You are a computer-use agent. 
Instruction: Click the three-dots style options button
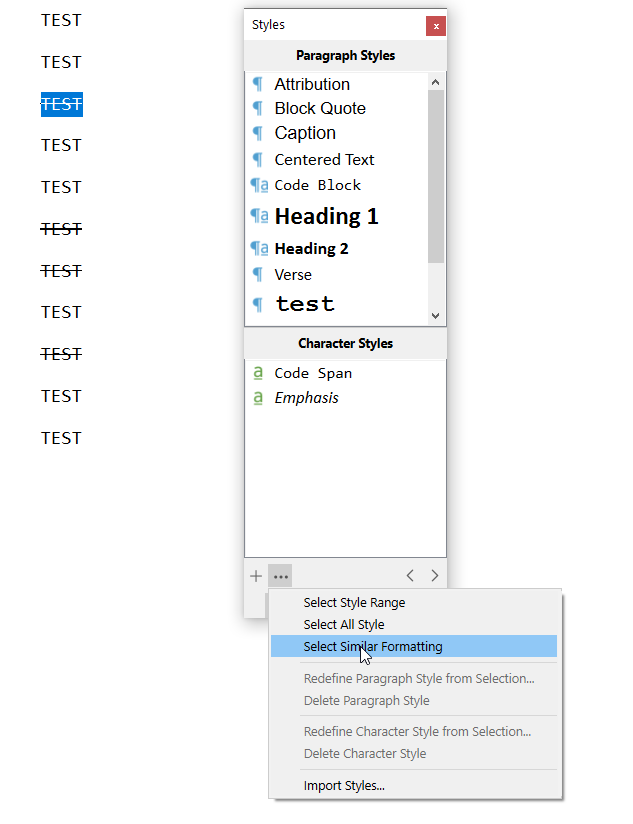click(281, 576)
